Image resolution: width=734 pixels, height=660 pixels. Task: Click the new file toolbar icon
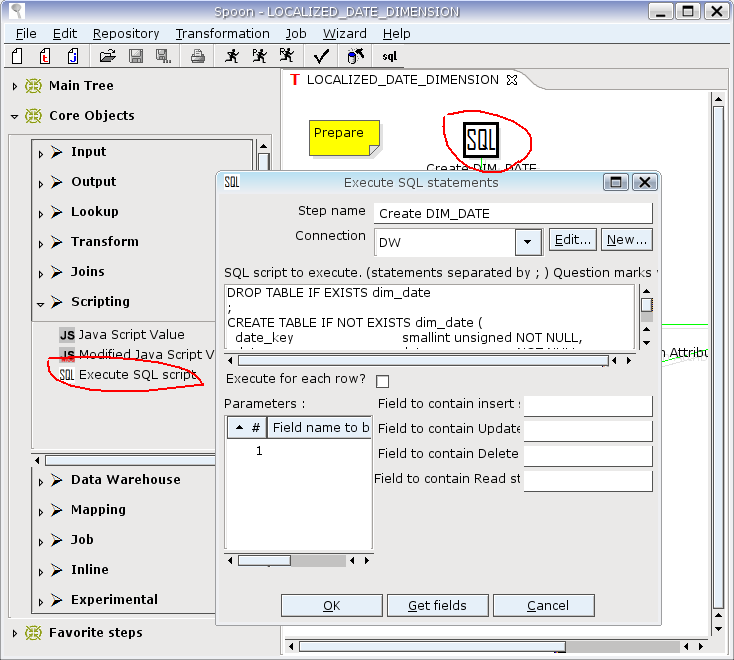click(17, 56)
